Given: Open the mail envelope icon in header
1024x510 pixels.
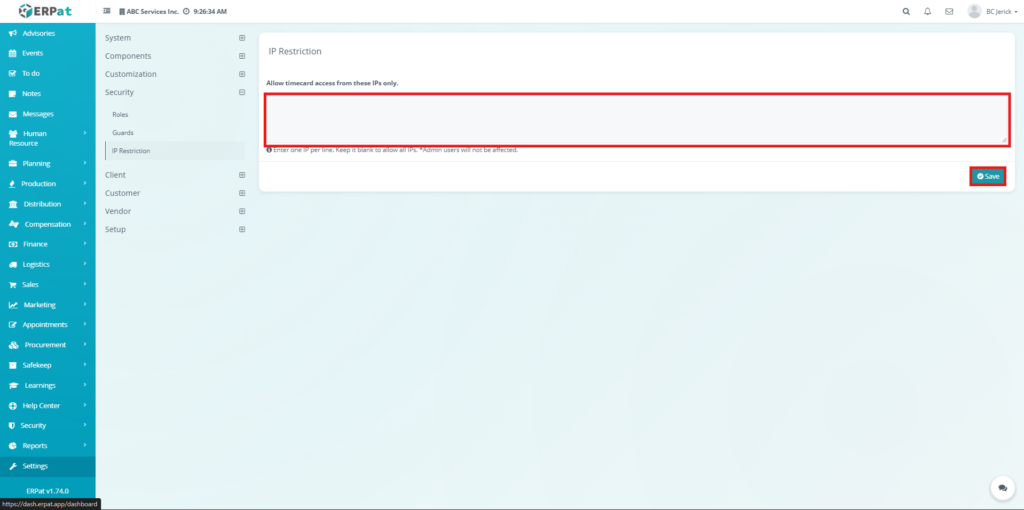Looking at the screenshot, I should pos(949,11).
